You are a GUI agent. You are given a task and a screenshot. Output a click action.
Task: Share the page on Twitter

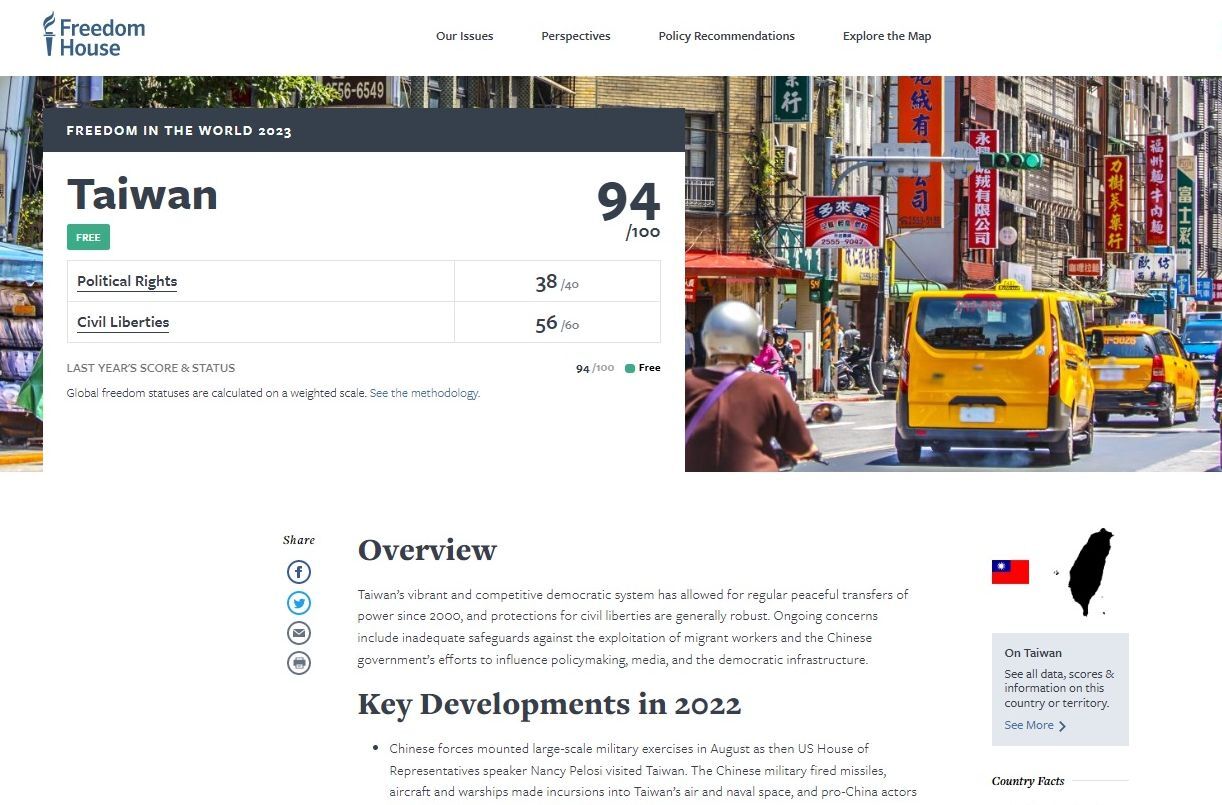click(299, 603)
